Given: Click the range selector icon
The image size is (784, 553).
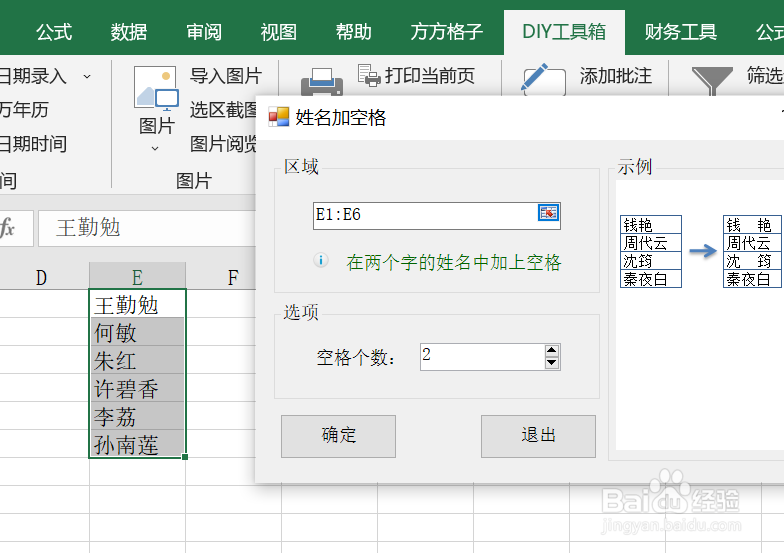Looking at the screenshot, I should click(548, 212).
